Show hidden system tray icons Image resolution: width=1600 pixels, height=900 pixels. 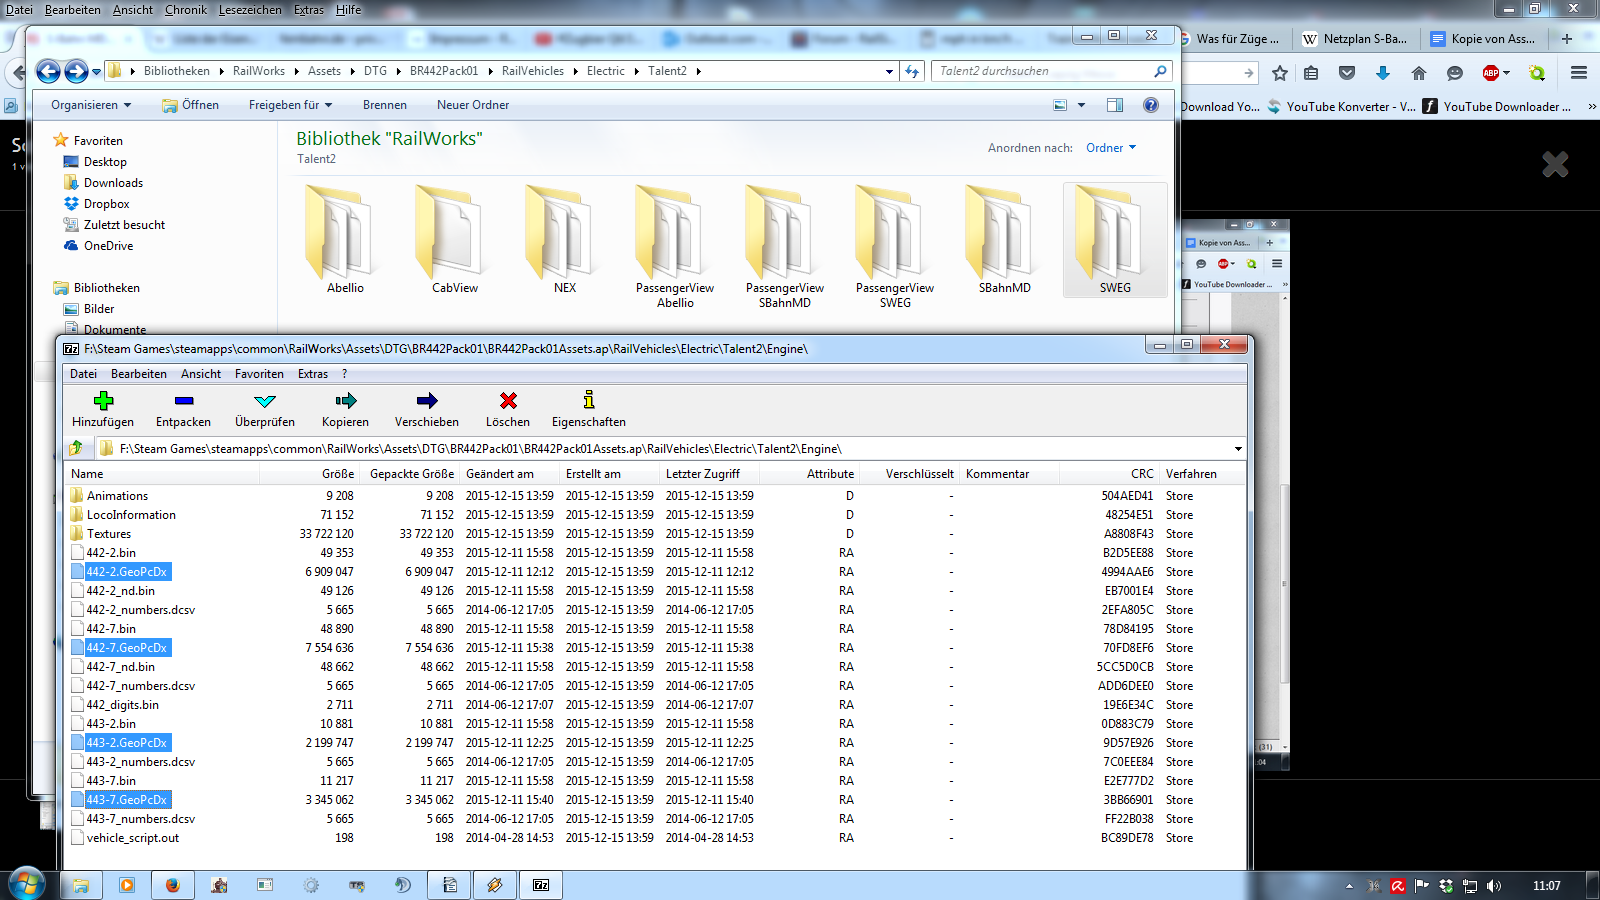(x=1349, y=886)
